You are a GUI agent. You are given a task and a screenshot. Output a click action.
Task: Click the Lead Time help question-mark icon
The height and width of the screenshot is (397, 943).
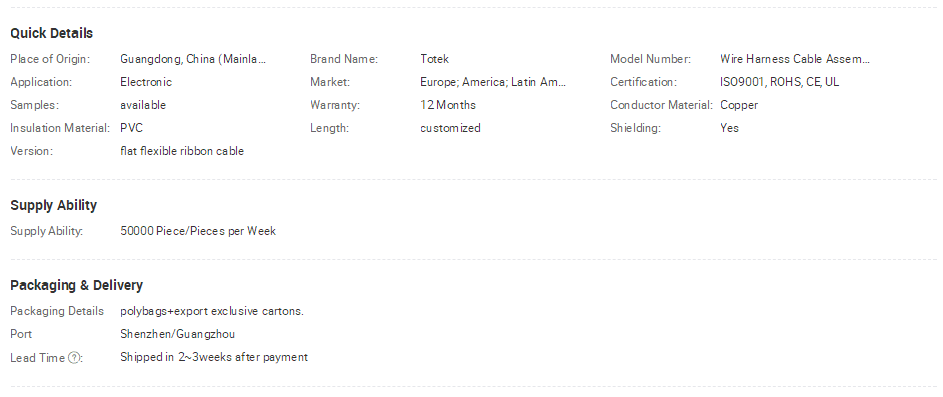tap(74, 358)
